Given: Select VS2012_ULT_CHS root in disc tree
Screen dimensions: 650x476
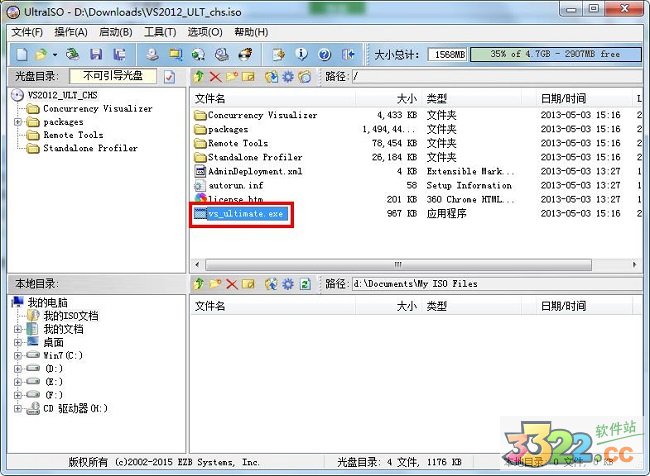Looking at the screenshot, I should (x=62, y=95).
